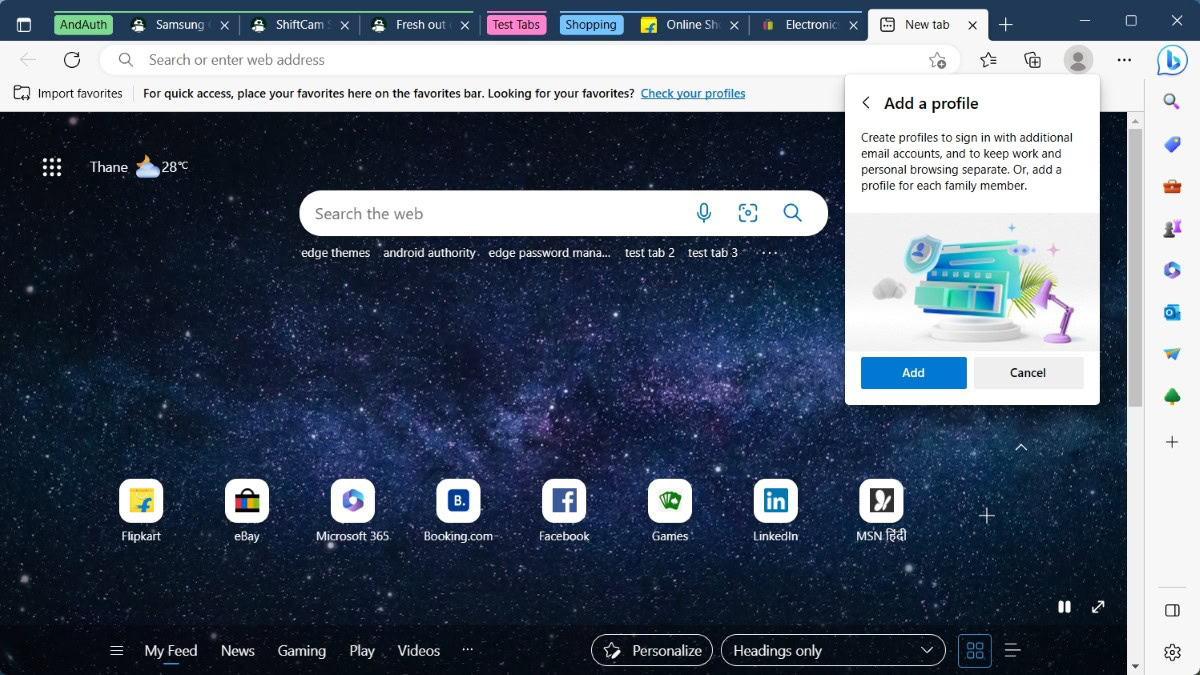This screenshot has width=1200, height=675.
Task: Click the voice search microphone icon
Action: (704, 213)
